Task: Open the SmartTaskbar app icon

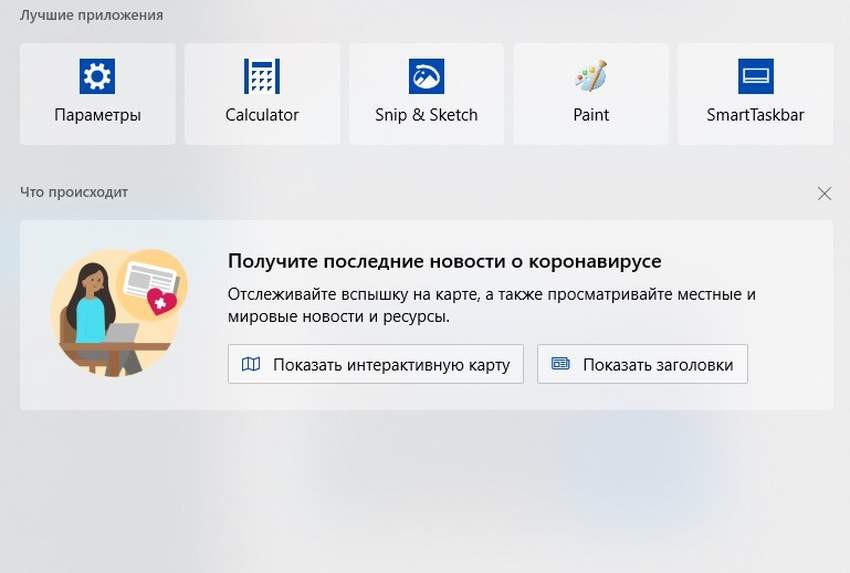Action: [756, 76]
